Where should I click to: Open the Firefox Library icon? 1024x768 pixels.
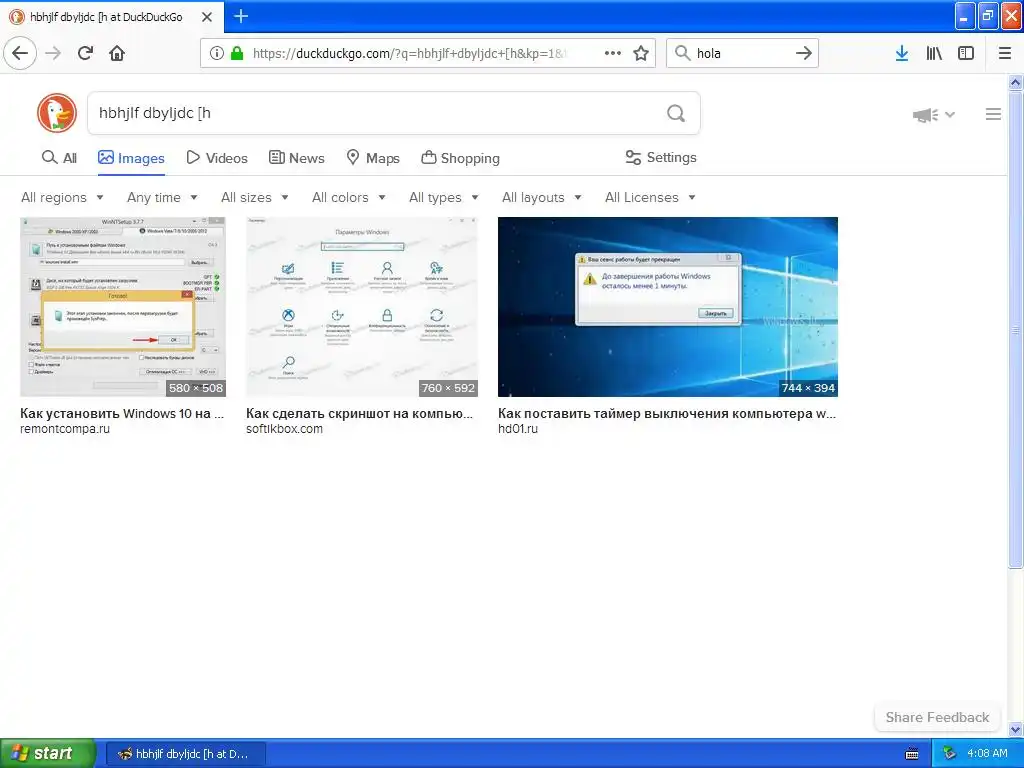934,54
